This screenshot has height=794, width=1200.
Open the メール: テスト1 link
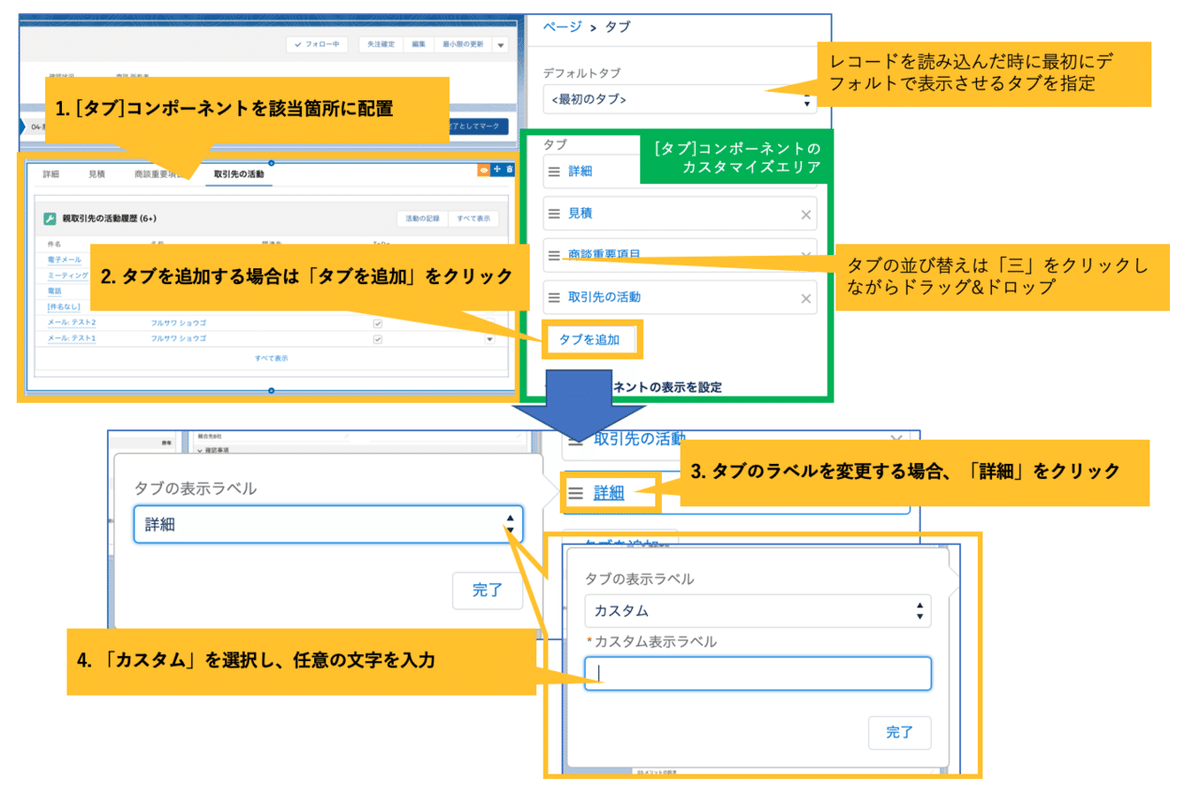coord(72,339)
